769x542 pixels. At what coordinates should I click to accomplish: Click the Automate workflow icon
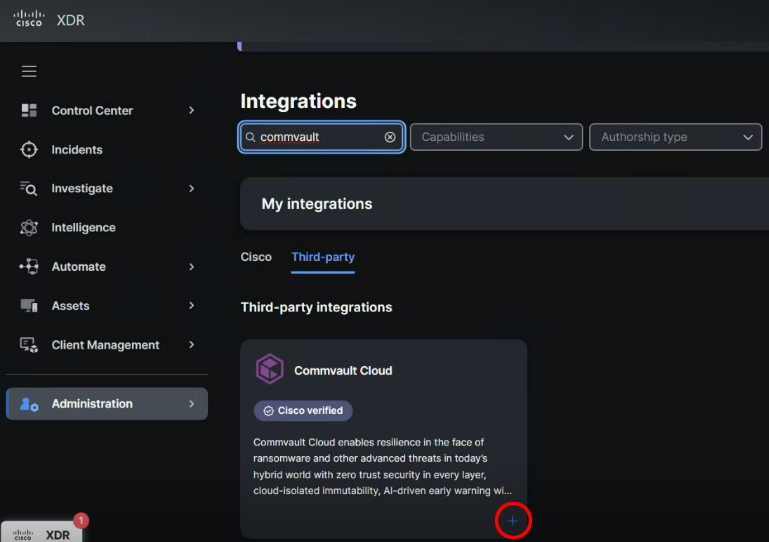[29, 266]
